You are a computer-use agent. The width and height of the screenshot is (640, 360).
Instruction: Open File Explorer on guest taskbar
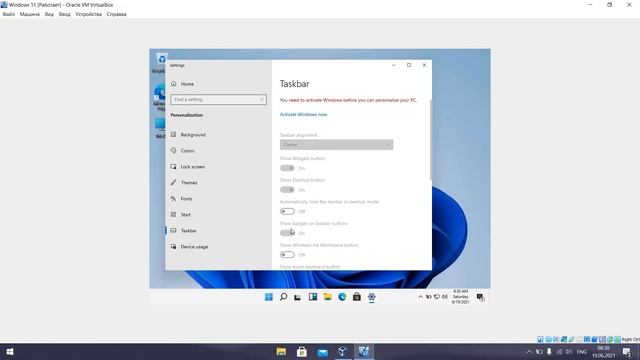coord(327,297)
